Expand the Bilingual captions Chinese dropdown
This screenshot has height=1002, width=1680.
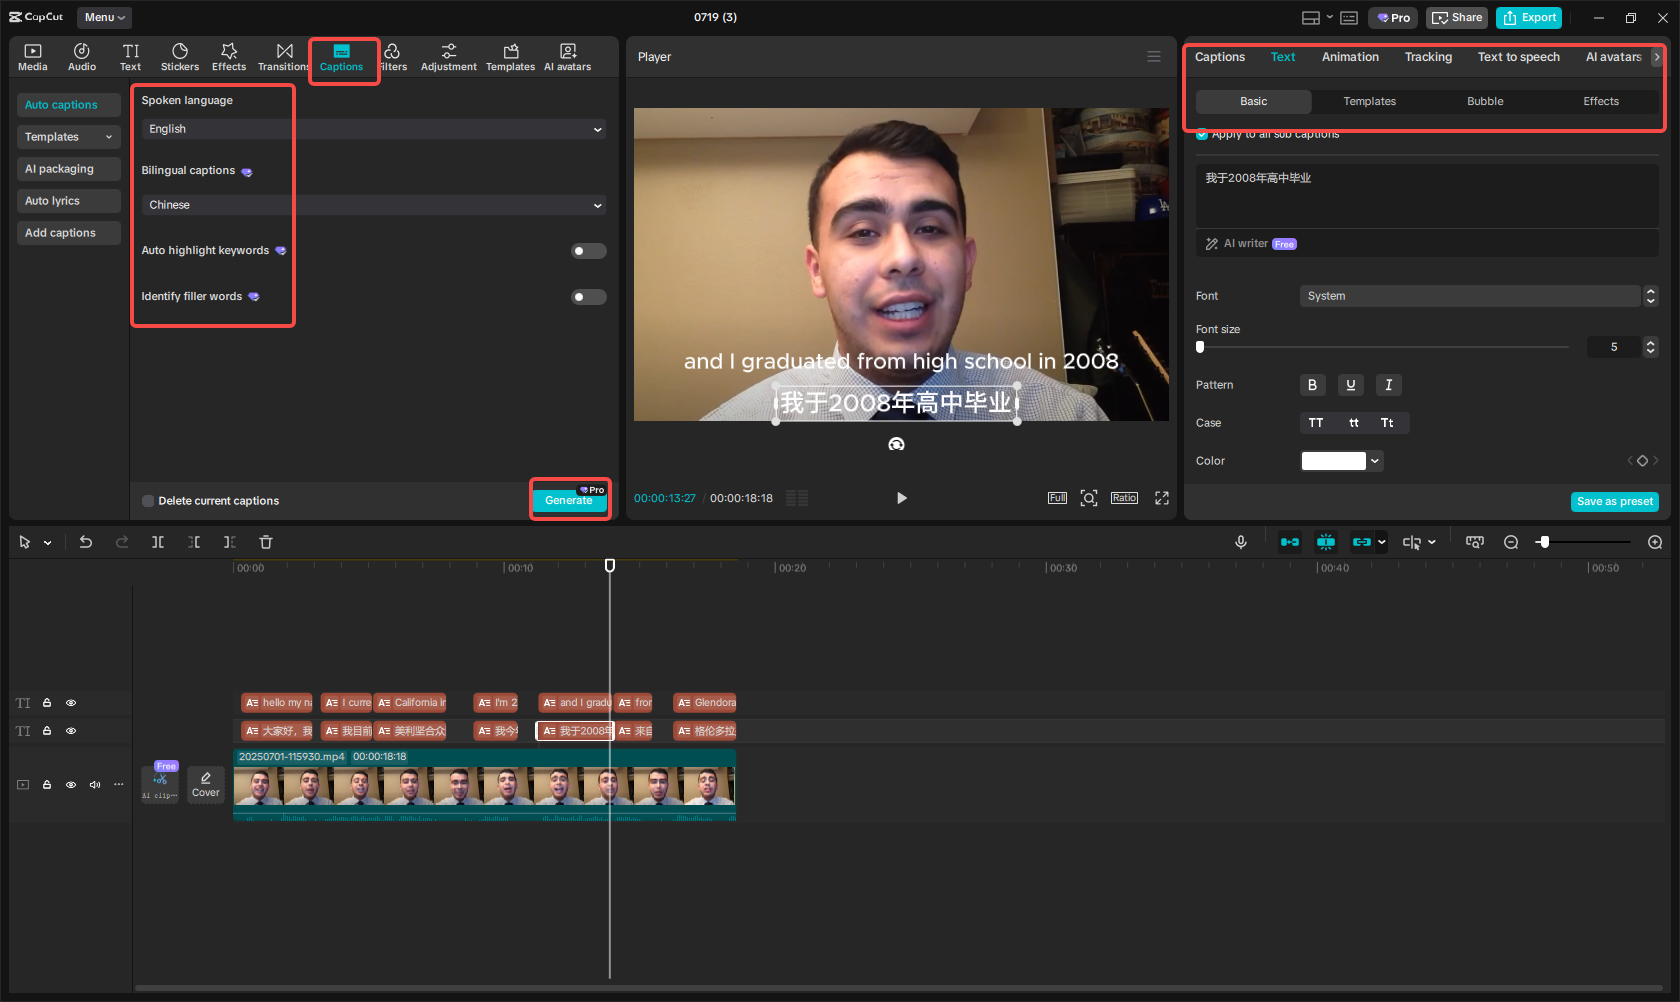click(374, 205)
